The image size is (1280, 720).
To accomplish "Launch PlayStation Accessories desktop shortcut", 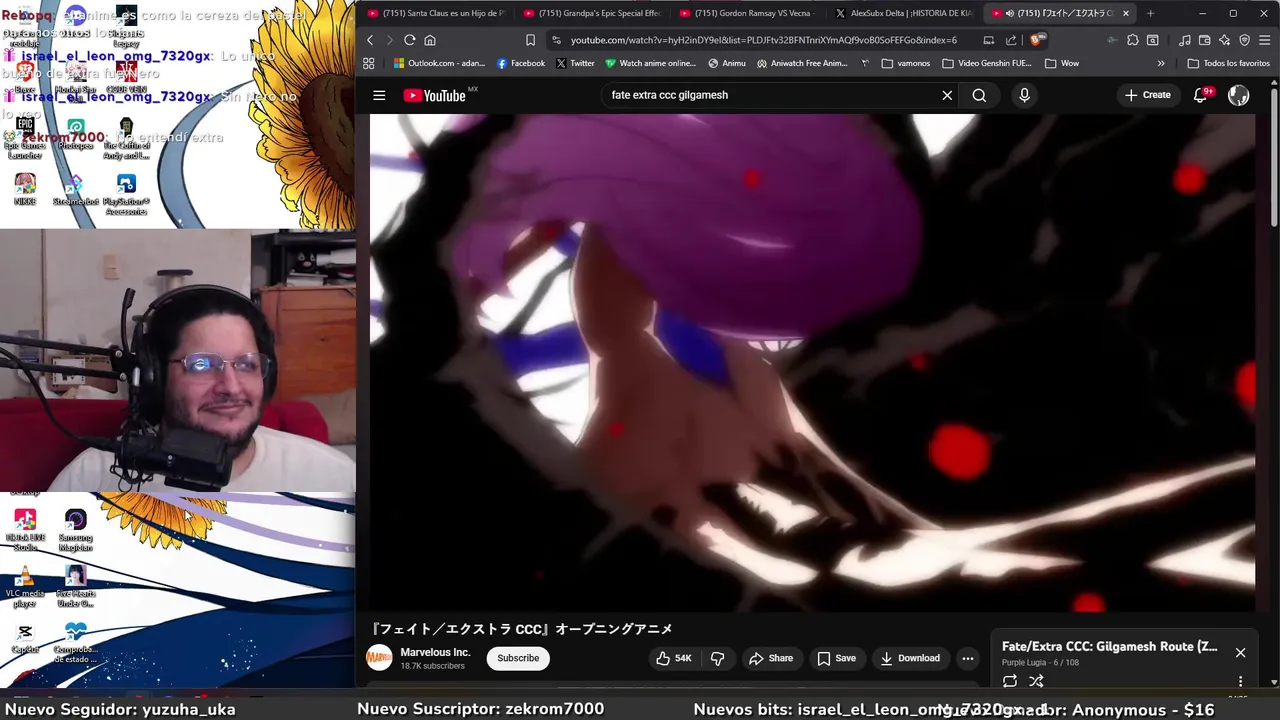I will click(x=126, y=193).
